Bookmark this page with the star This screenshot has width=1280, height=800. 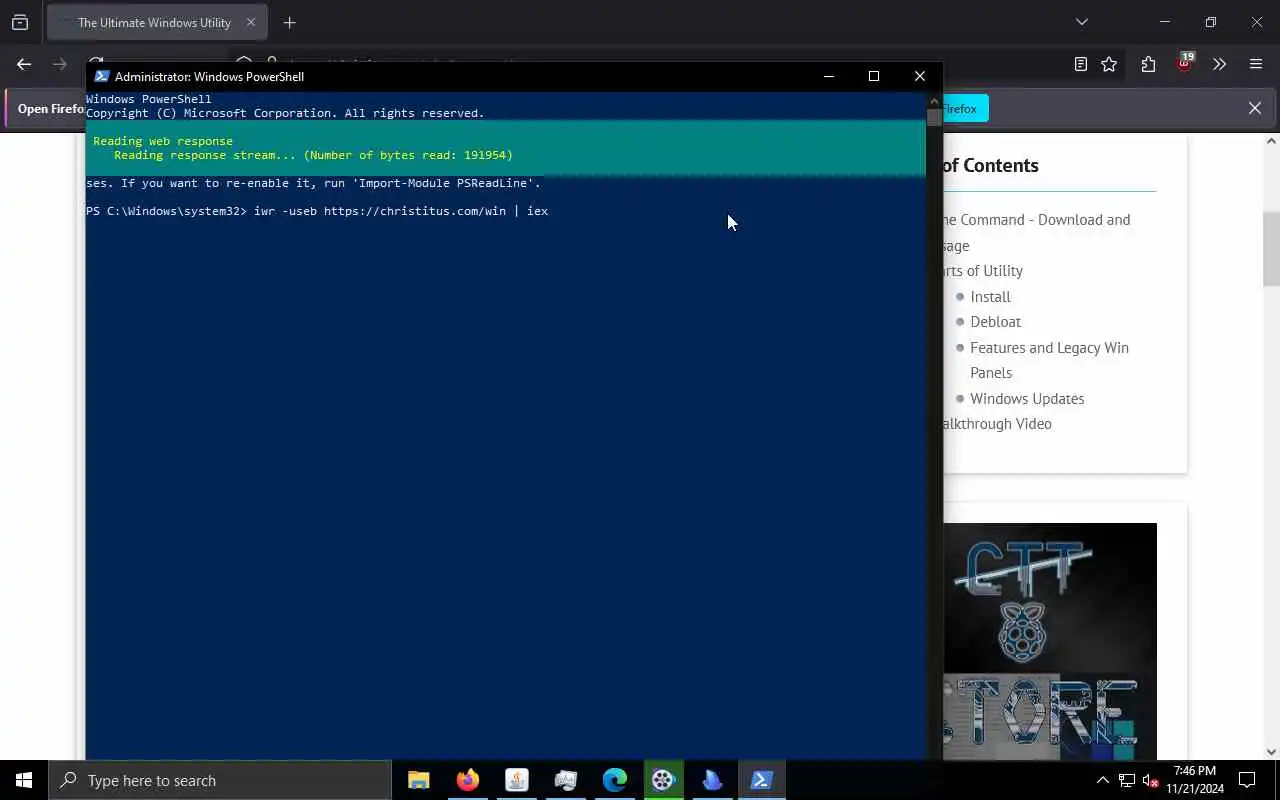coord(1109,64)
